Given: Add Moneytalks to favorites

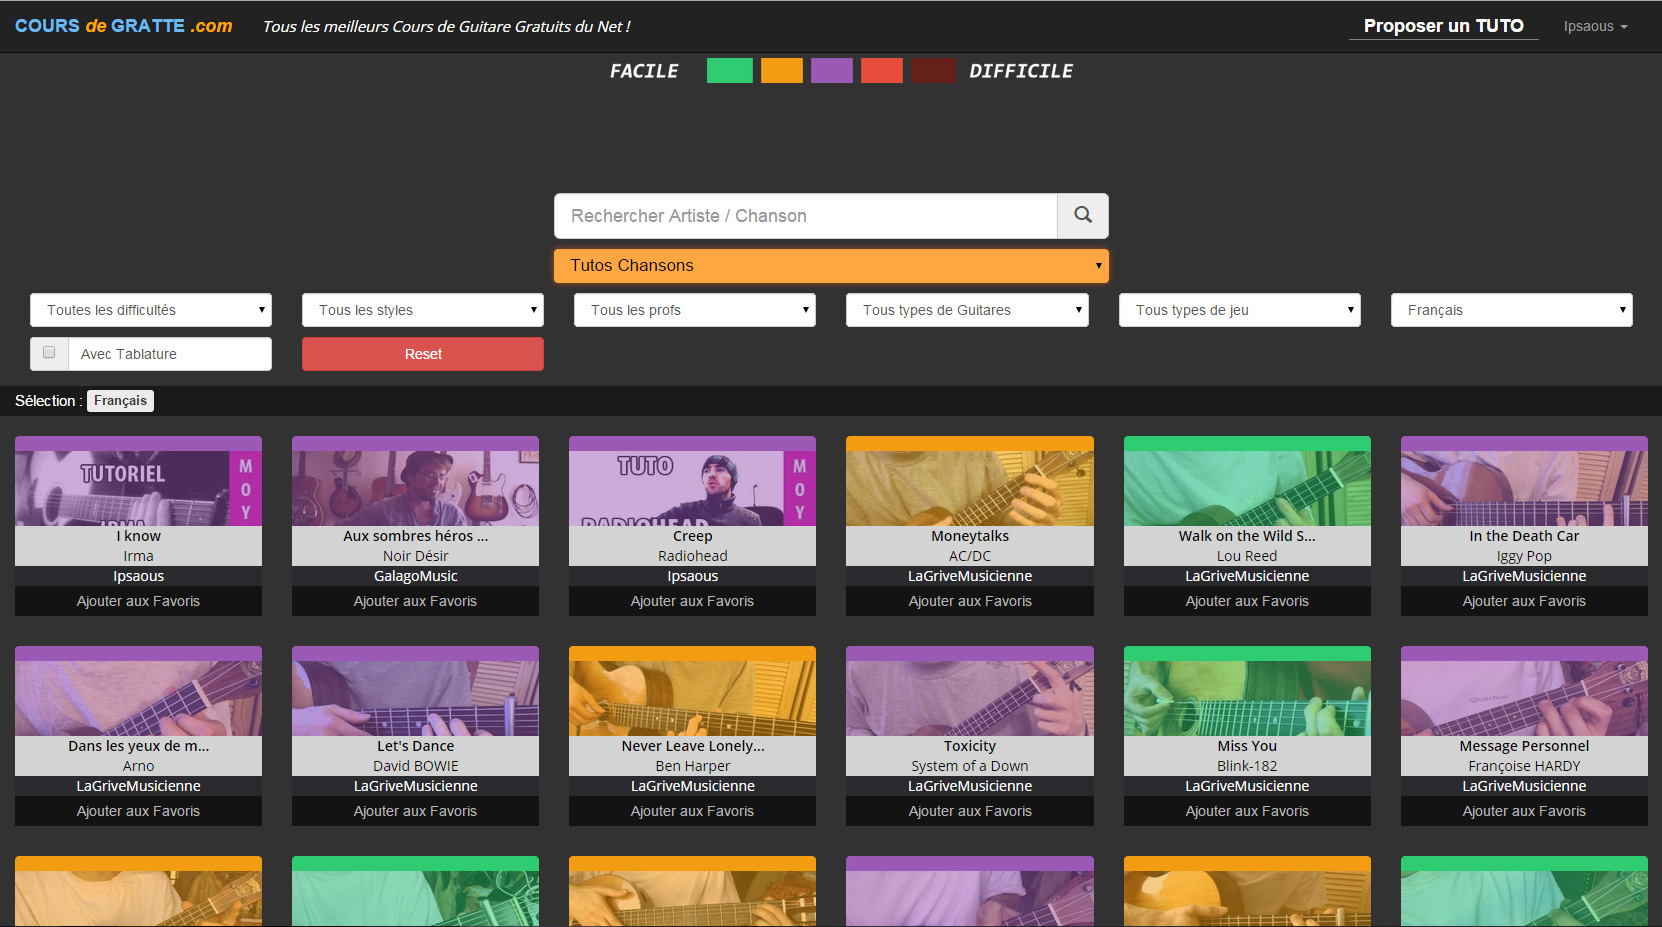Looking at the screenshot, I should point(970,601).
